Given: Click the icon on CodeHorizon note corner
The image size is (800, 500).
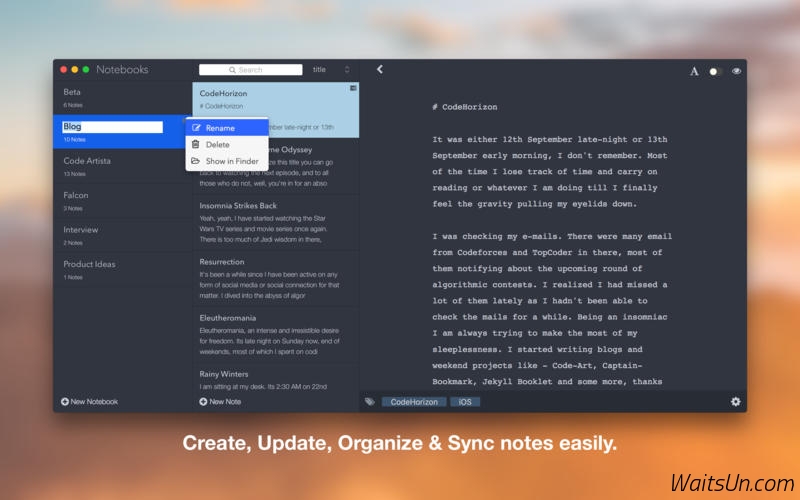Looking at the screenshot, I should point(353,88).
